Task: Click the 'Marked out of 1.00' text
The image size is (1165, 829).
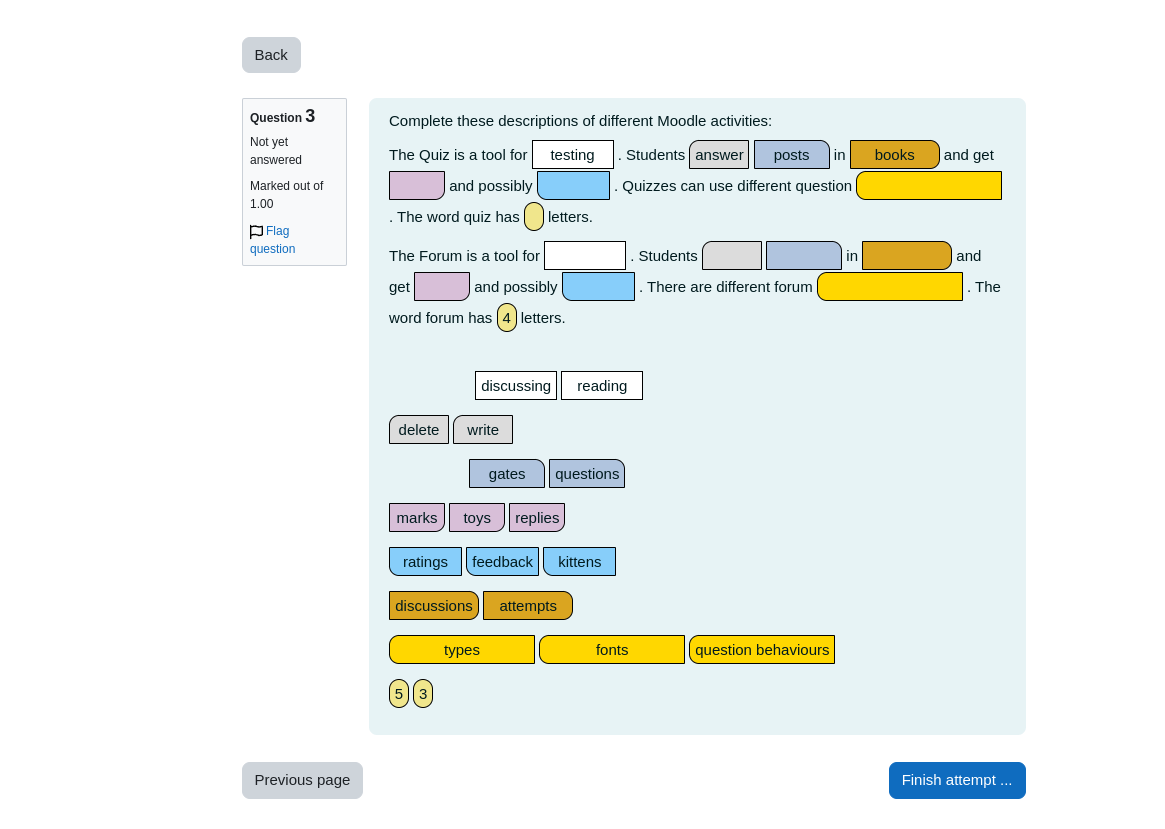Action: (x=287, y=195)
